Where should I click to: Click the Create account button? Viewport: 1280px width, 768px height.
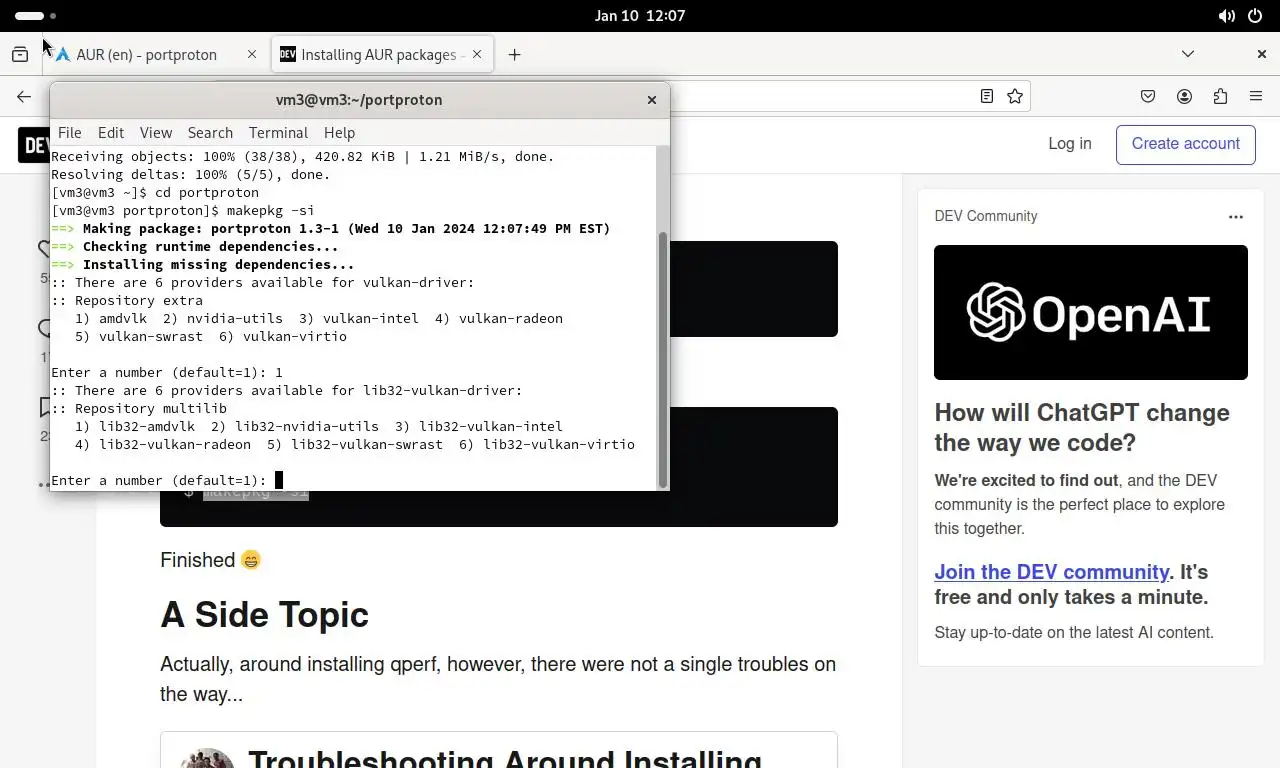(x=1186, y=144)
